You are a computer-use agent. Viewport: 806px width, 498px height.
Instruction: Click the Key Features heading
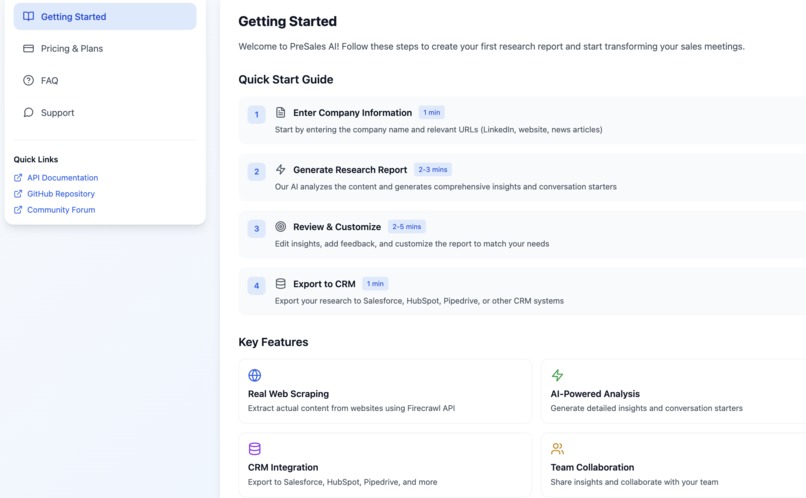273,342
